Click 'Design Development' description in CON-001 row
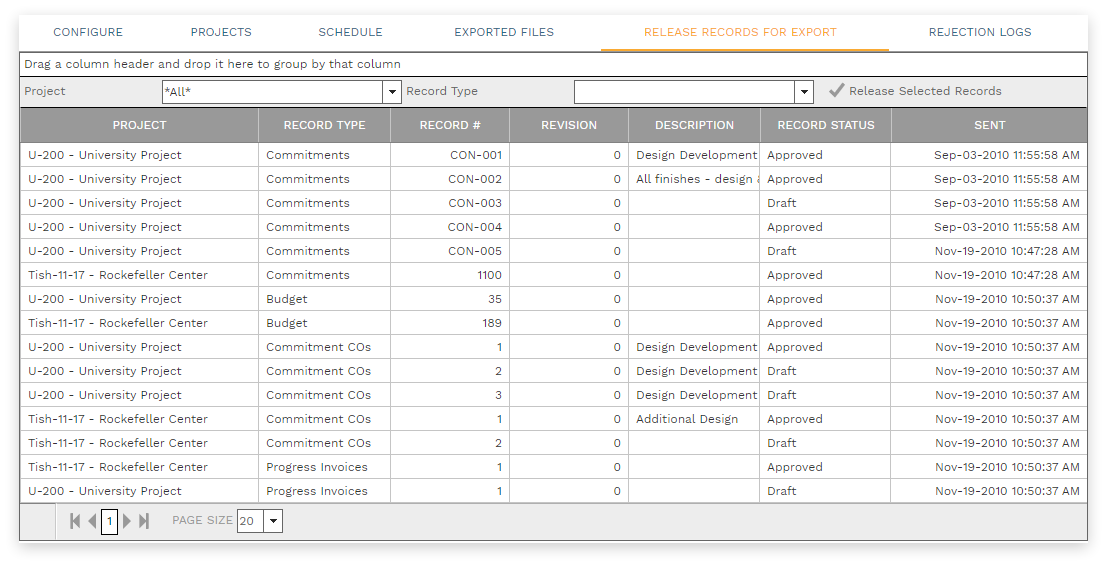 coord(696,155)
